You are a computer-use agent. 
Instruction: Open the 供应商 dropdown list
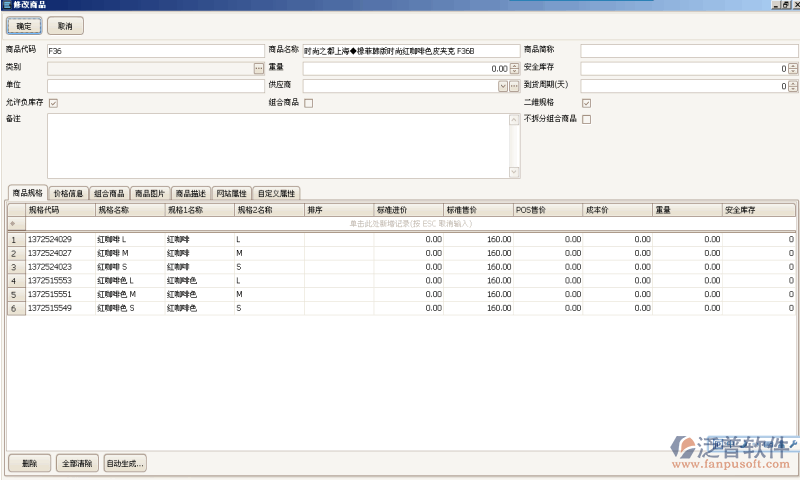[502, 86]
